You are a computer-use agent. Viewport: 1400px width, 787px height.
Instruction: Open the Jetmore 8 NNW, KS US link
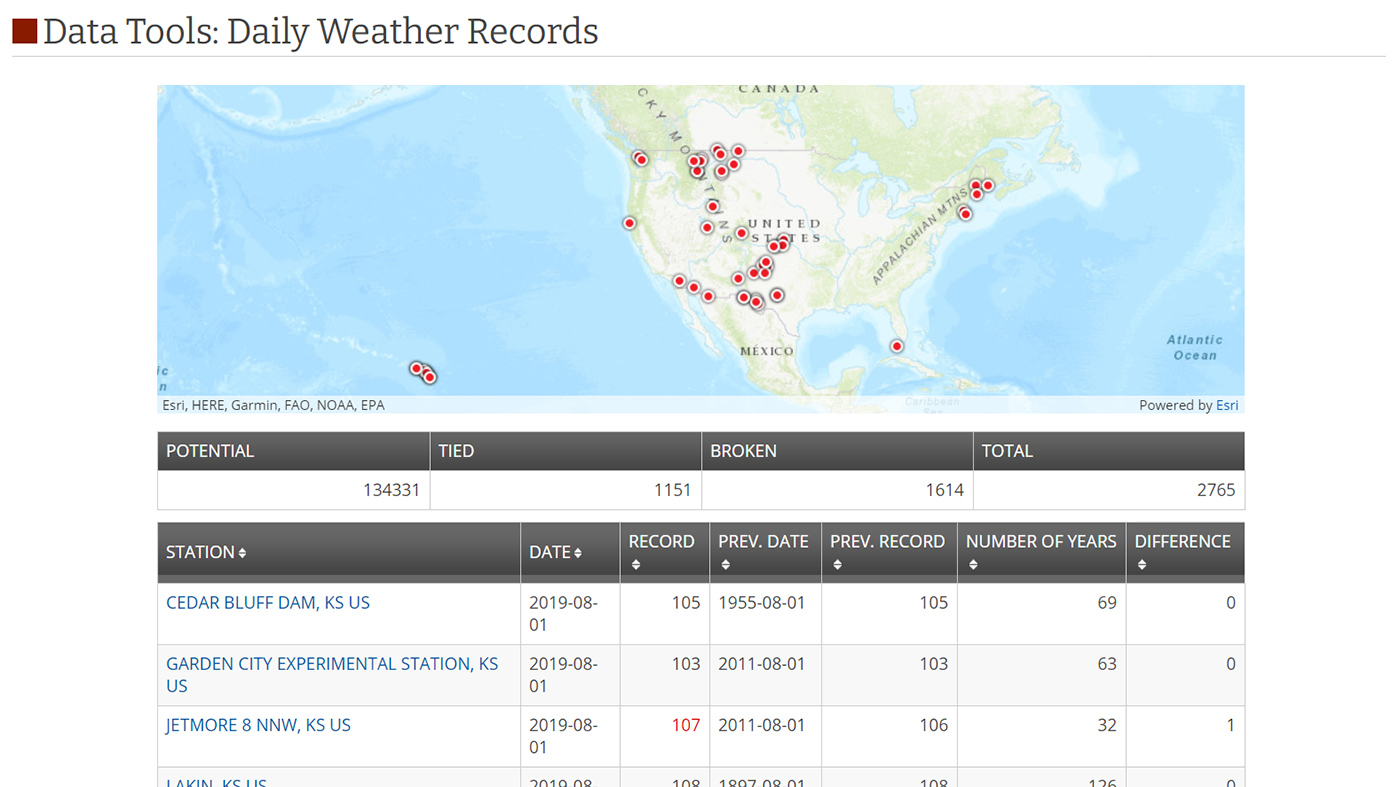tap(258, 725)
